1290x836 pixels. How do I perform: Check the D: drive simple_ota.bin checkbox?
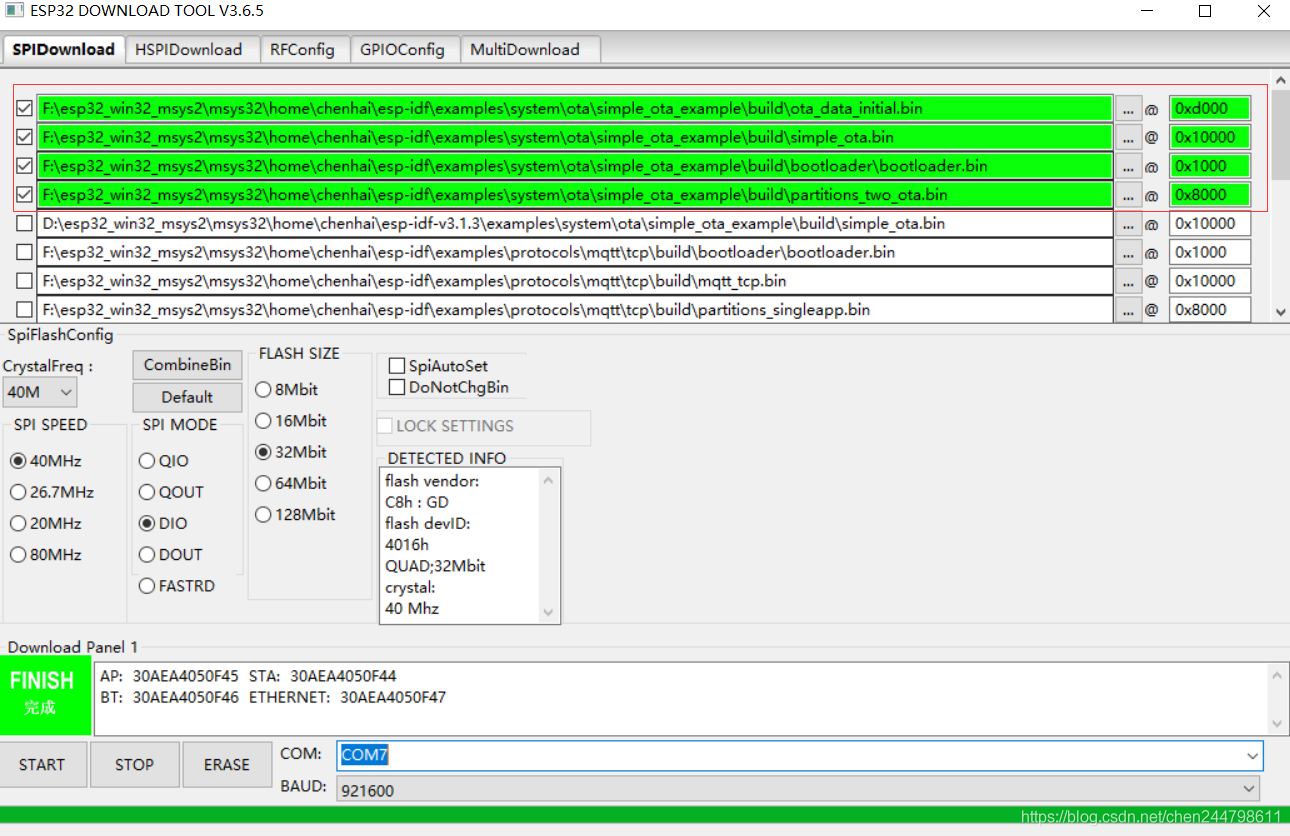pos(24,224)
